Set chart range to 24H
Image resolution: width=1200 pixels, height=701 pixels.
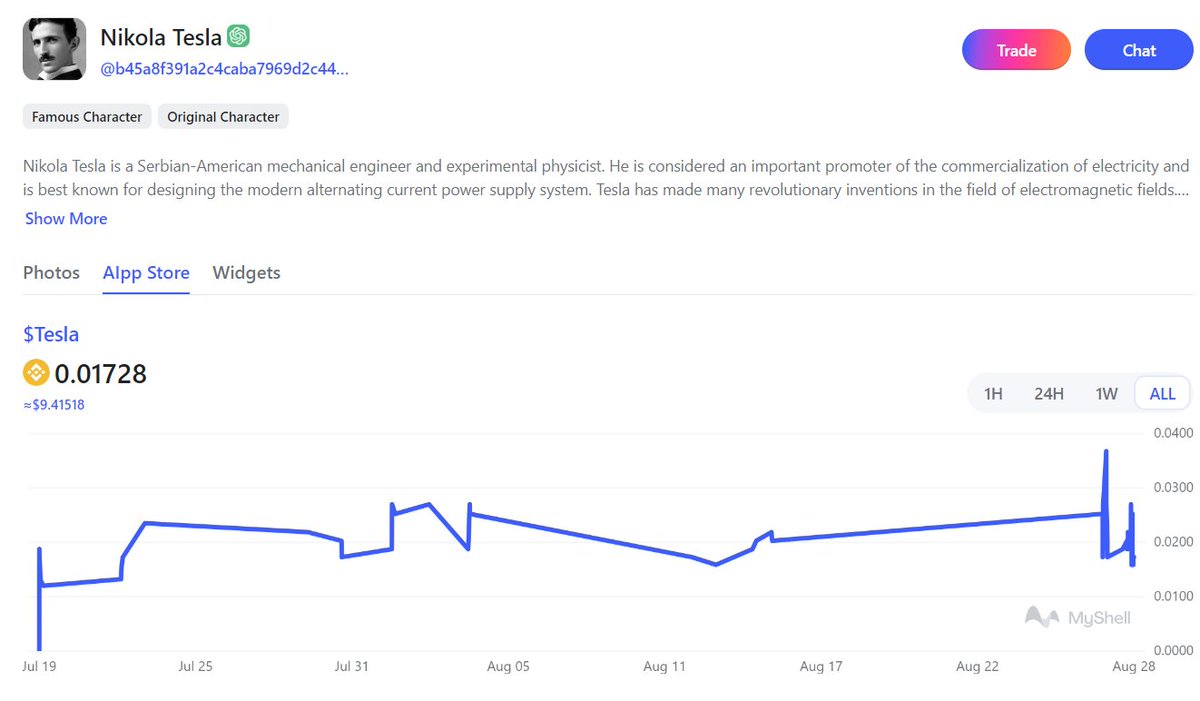1048,393
